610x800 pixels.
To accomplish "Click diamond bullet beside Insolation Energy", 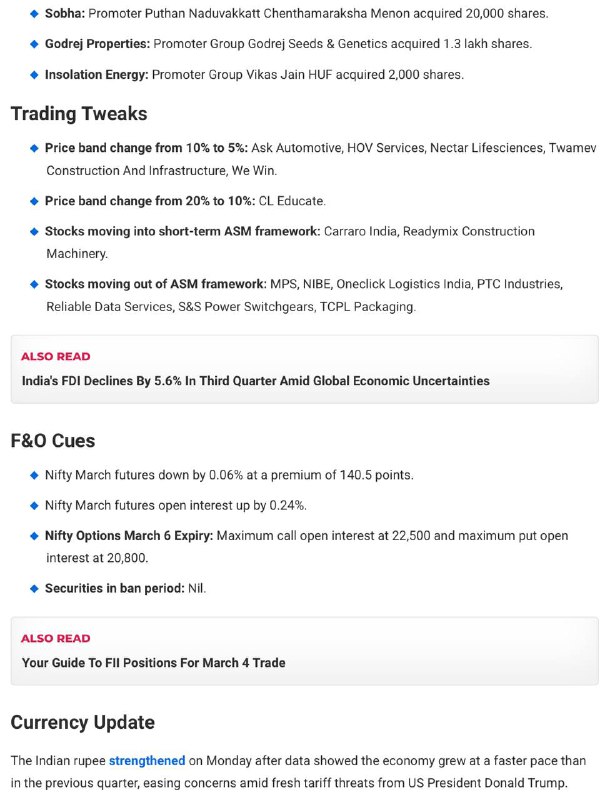I will tap(34, 75).
